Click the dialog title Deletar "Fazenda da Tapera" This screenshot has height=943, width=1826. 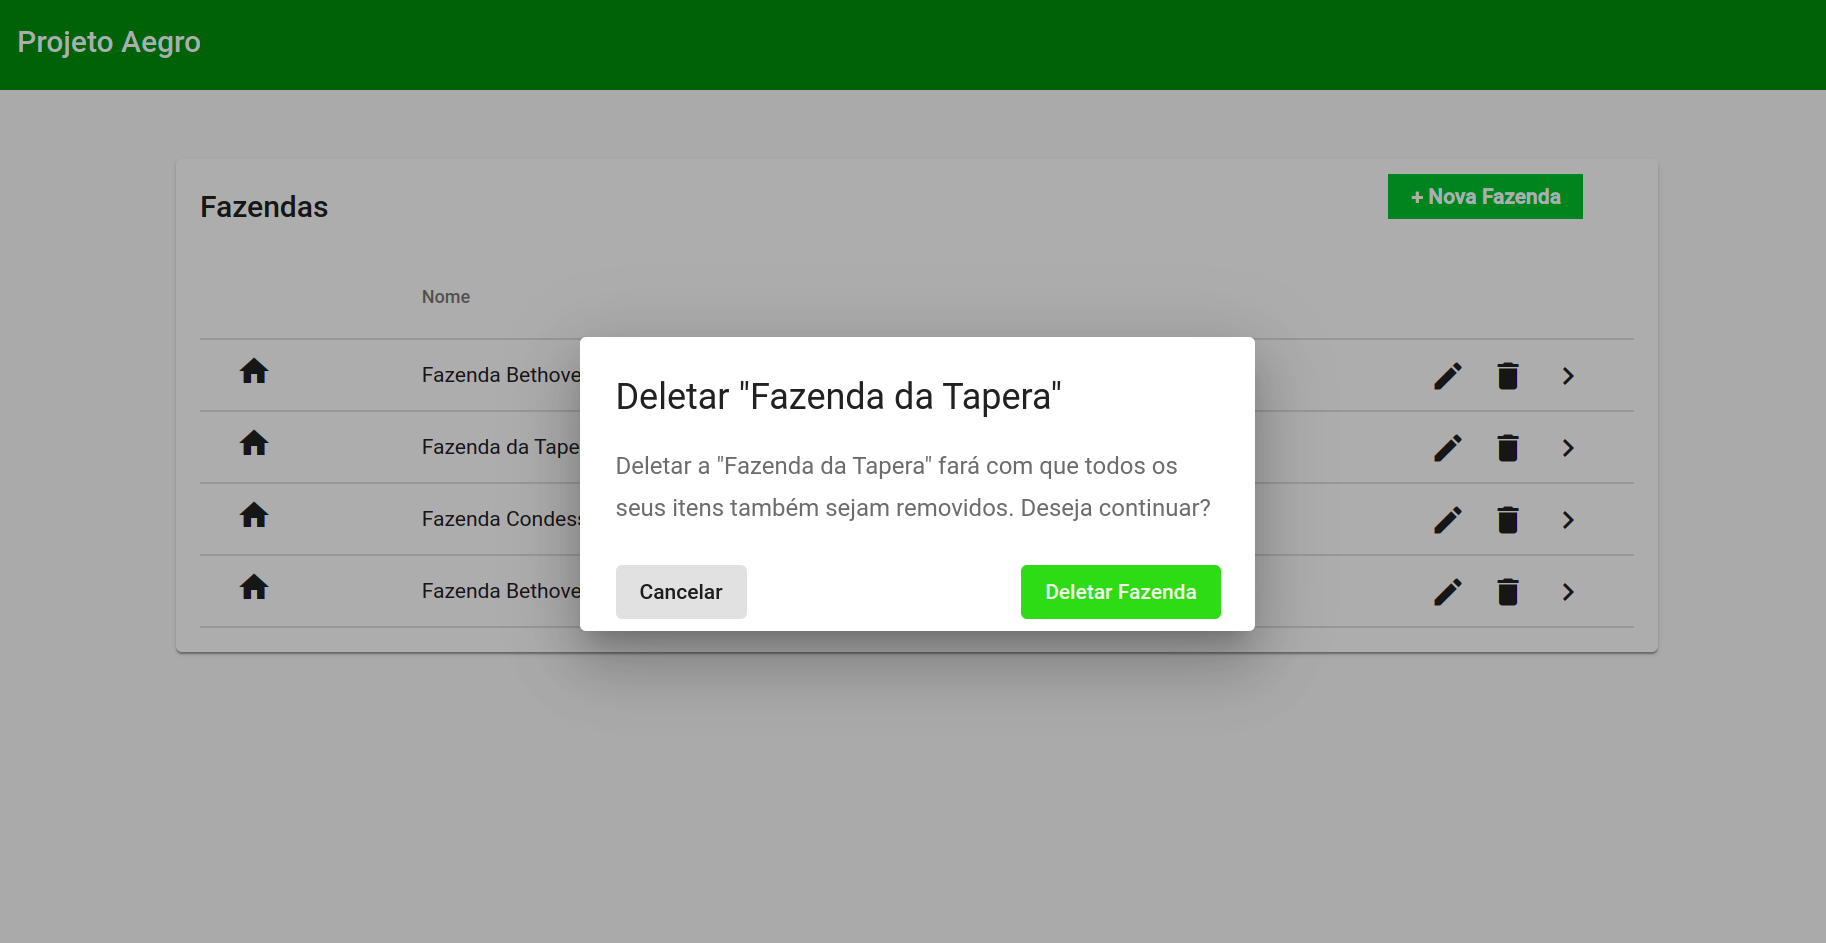(x=838, y=397)
